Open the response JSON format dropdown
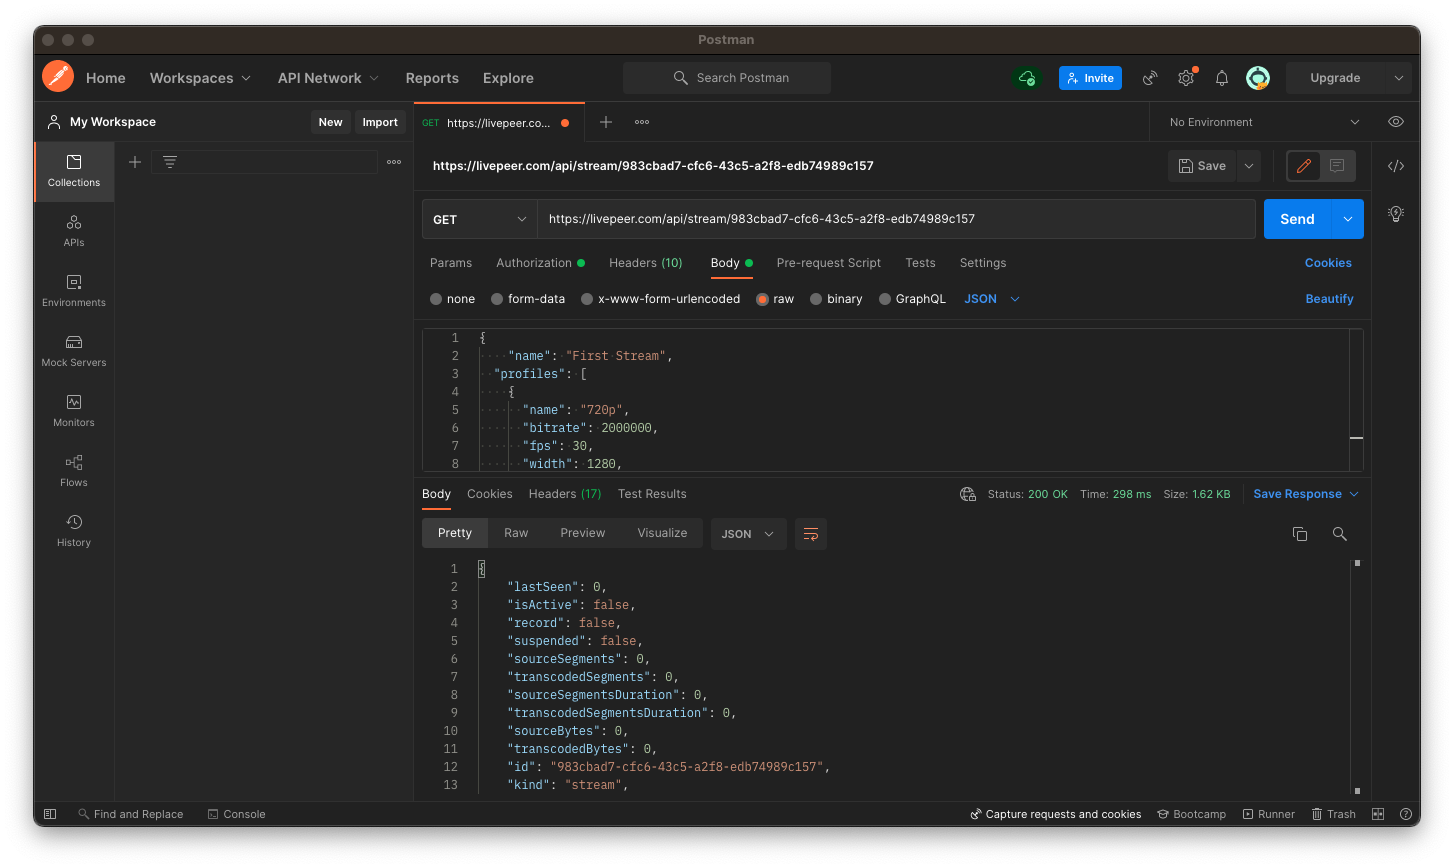This screenshot has height=868, width=1454. (749, 534)
